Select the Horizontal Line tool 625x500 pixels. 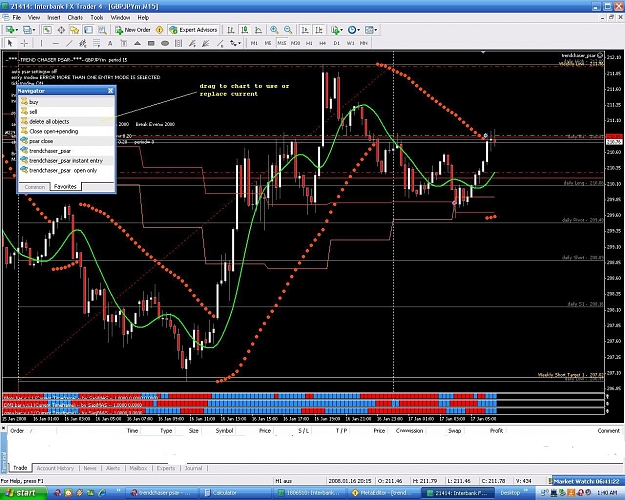[x=55, y=43]
